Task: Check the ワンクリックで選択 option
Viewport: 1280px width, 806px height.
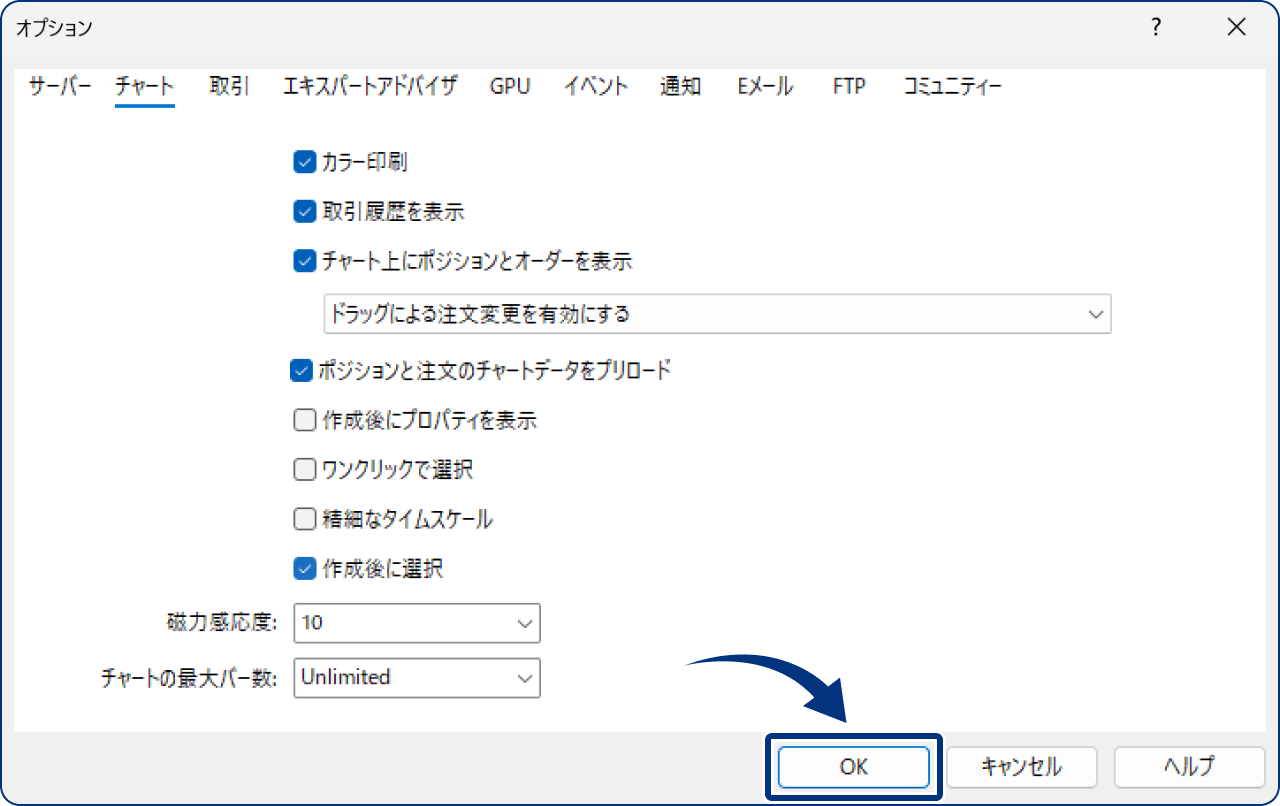Action: (x=303, y=469)
